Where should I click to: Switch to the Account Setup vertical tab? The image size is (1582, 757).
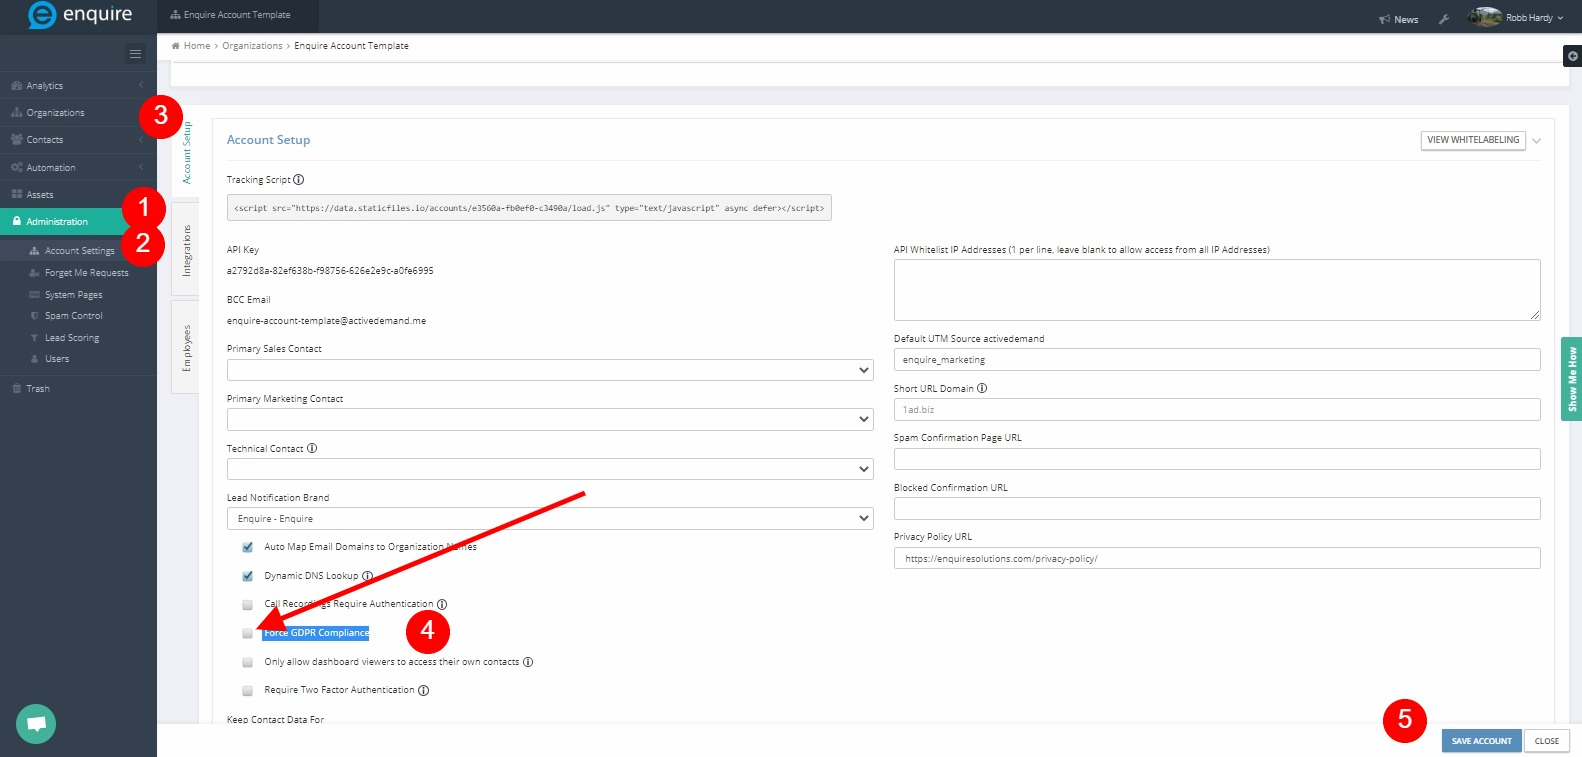coord(187,153)
